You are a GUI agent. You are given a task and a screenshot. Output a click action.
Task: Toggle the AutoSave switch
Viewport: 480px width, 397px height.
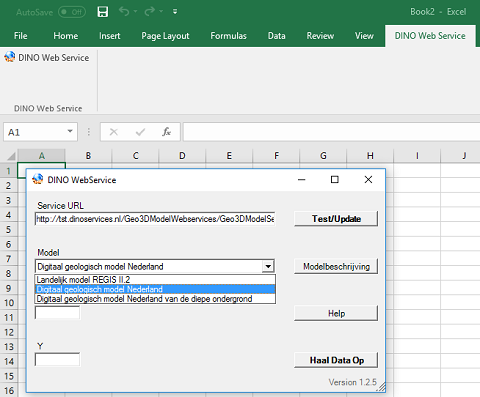point(72,12)
